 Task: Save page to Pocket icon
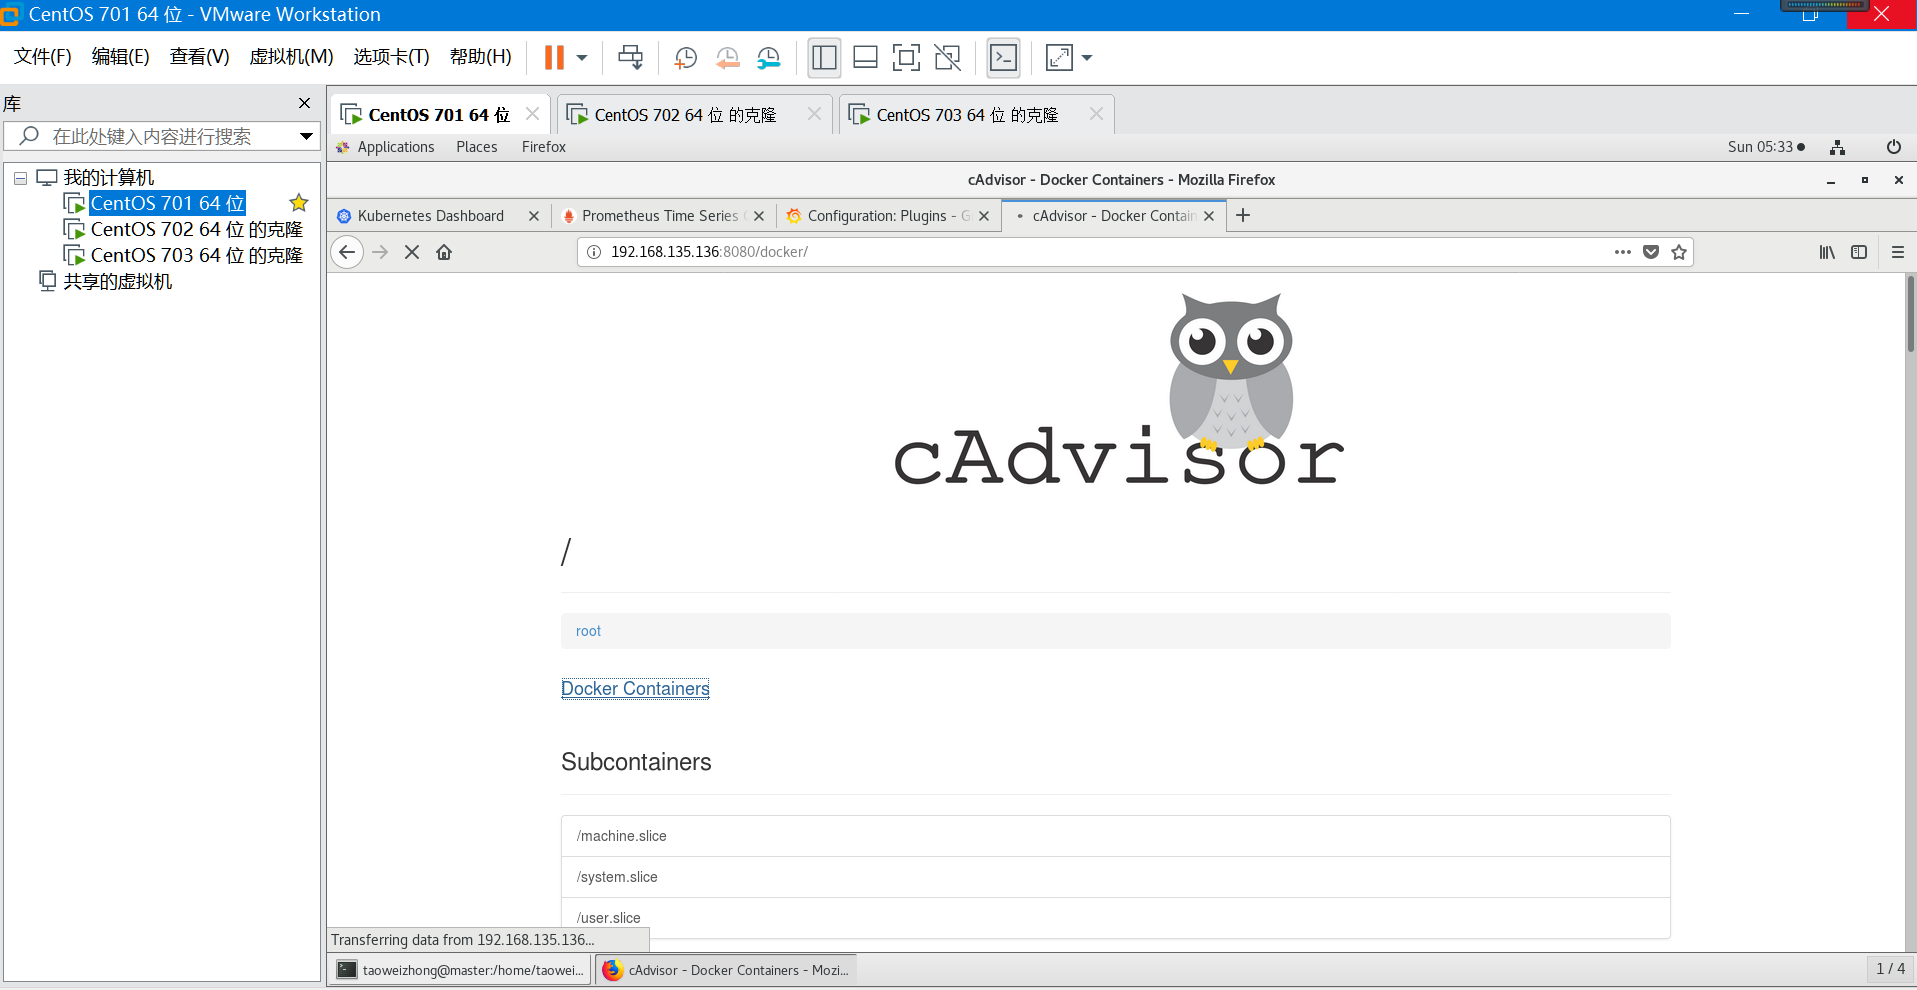tap(1651, 252)
